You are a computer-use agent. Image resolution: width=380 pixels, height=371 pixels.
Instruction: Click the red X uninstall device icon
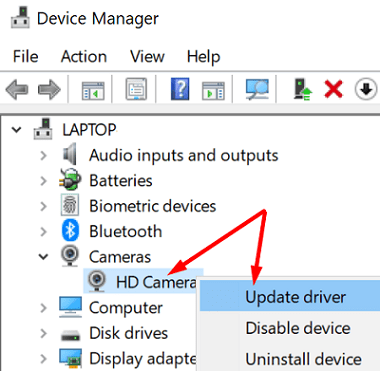[x=334, y=89]
